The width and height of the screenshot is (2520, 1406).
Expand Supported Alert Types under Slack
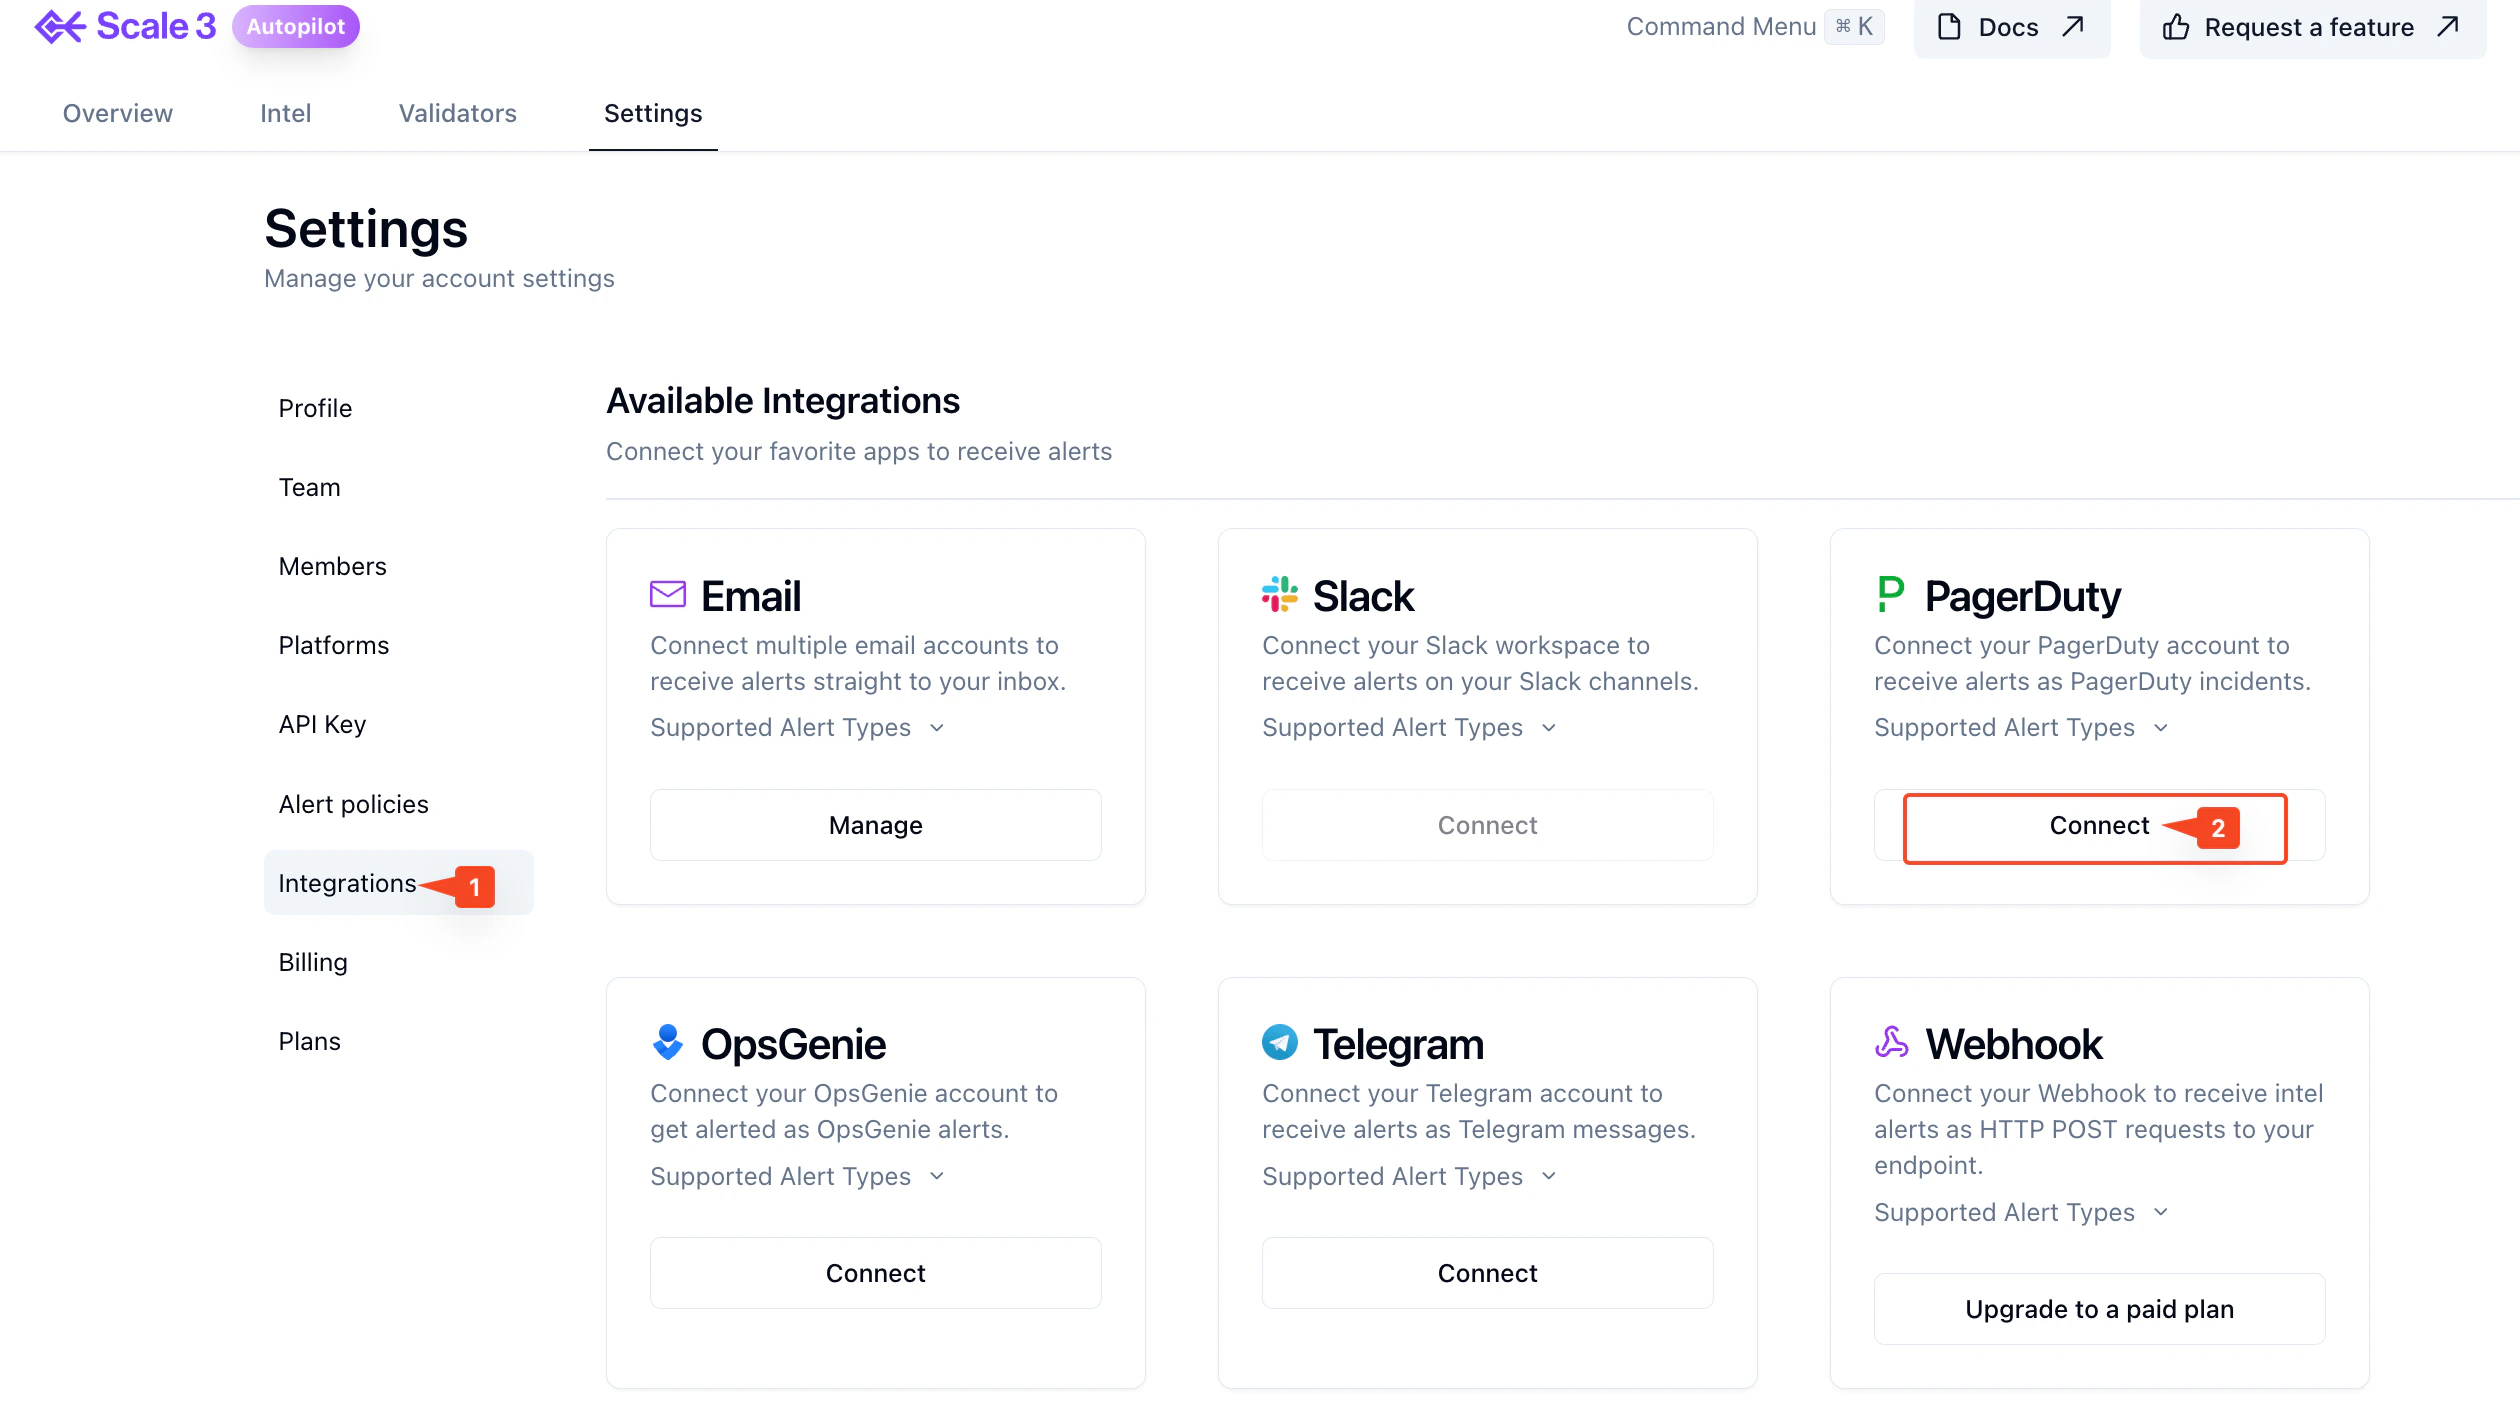coord(1409,727)
